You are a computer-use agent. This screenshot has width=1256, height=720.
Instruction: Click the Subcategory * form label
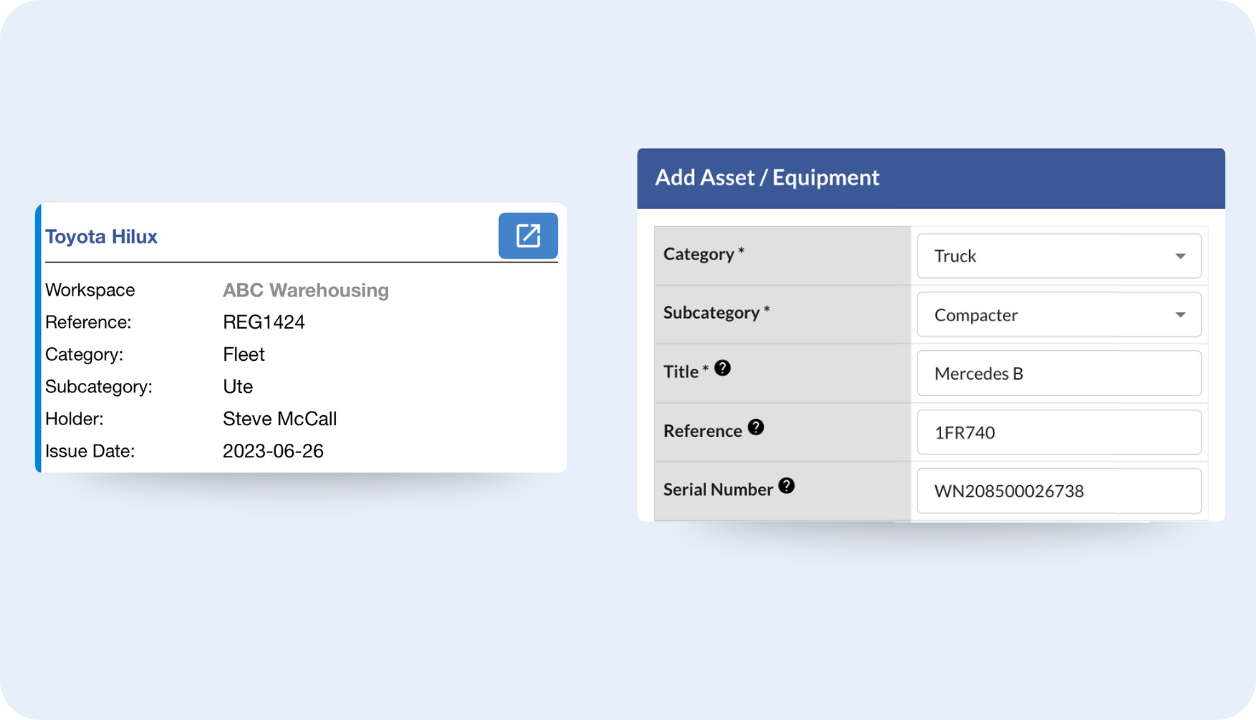click(x=716, y=312)
